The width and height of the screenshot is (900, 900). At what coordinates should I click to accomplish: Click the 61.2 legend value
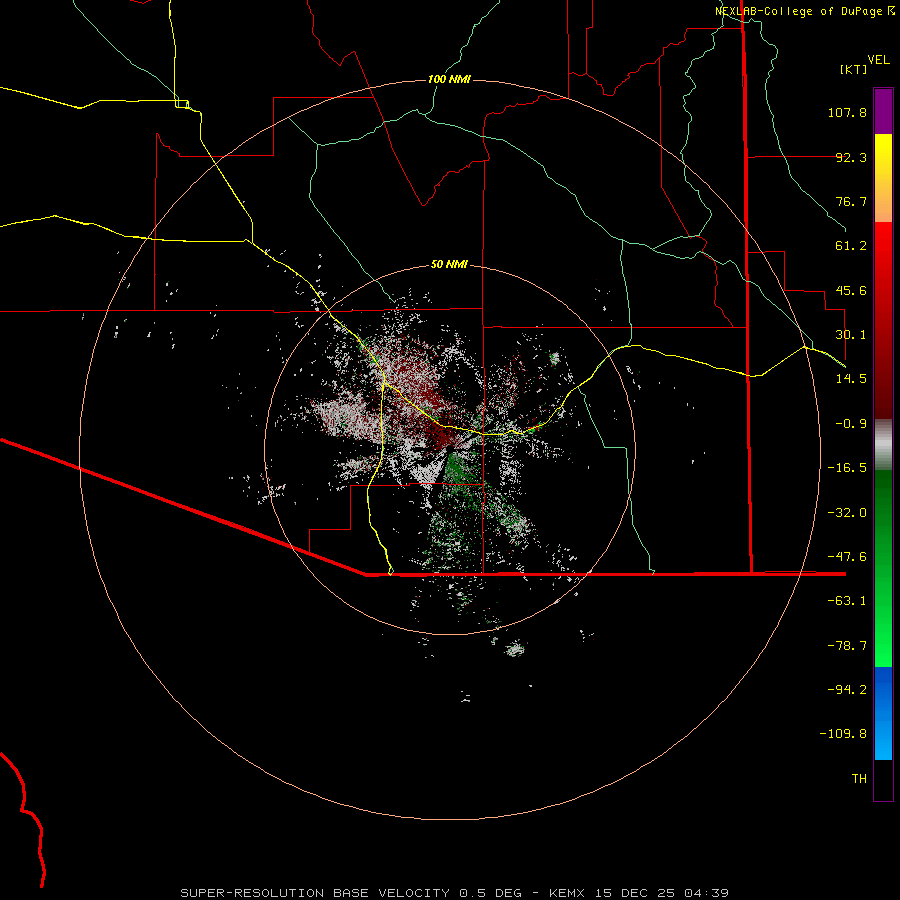851,246
